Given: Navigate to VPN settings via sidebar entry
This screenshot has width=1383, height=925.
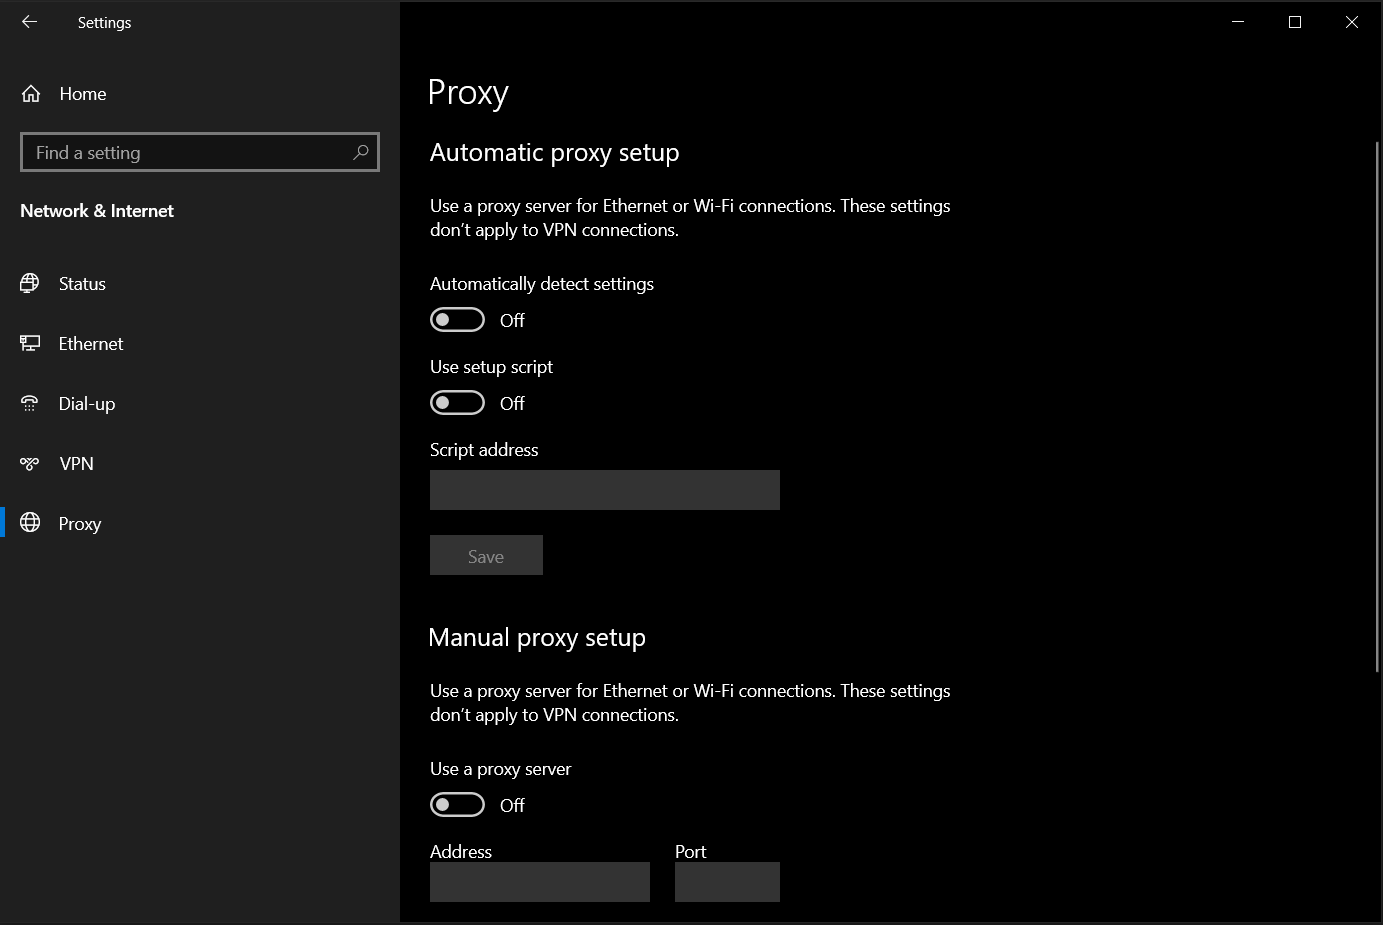Looking at the screenshot, I should [75, 463].
